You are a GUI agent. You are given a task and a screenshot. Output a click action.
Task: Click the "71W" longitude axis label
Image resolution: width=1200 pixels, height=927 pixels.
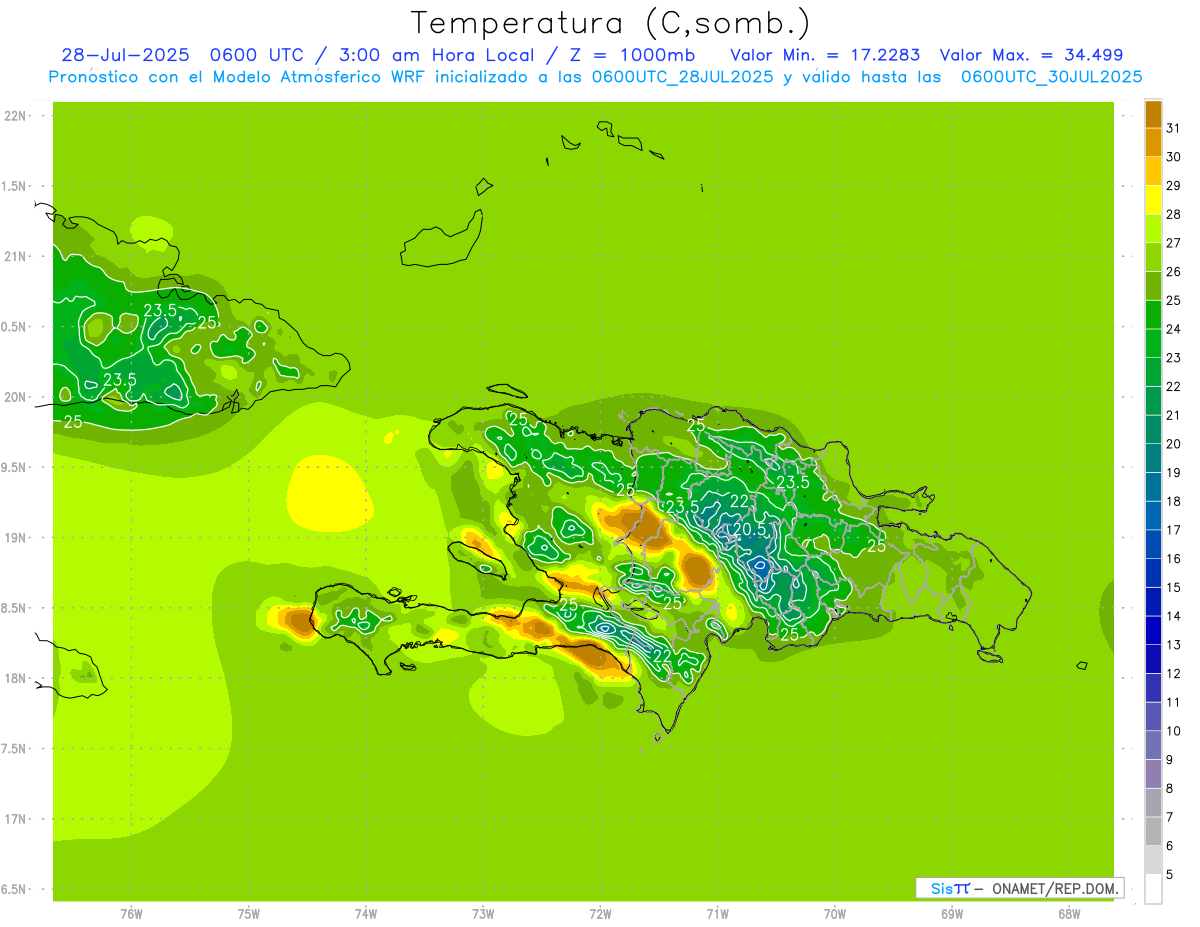[x=717, y=914]
